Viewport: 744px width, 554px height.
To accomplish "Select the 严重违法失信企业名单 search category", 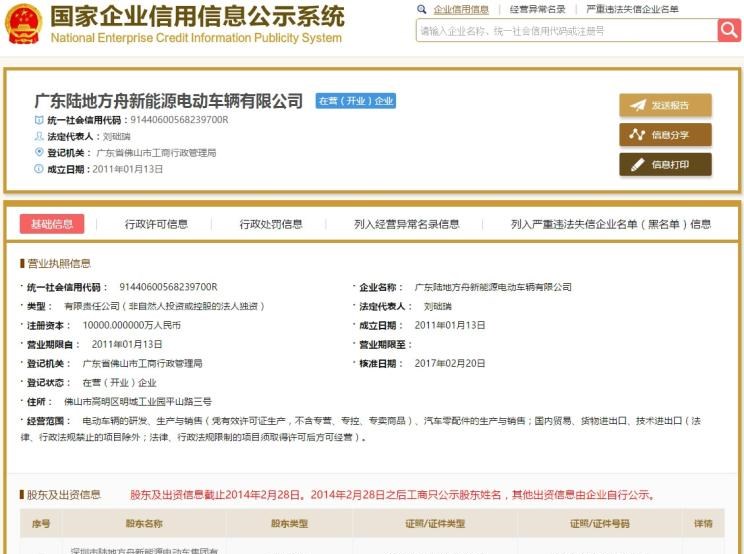I will [632, 9].
